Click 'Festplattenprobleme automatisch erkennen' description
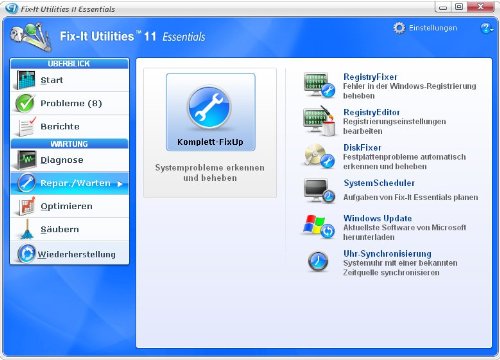The width and height of the screenshot is (500, 360). click(405, 162)
